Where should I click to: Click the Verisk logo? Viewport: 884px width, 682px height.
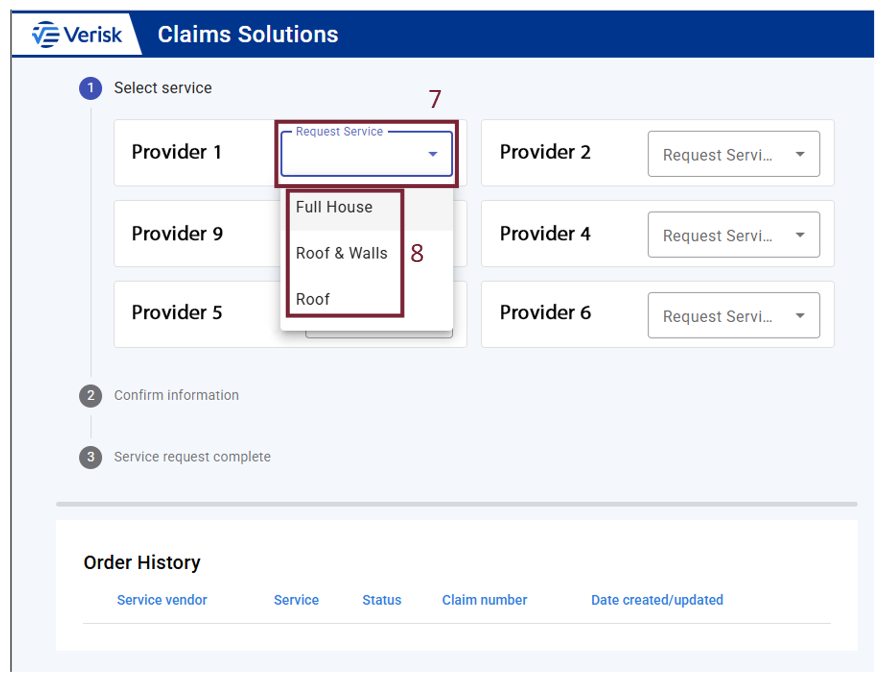coord(77,35)
